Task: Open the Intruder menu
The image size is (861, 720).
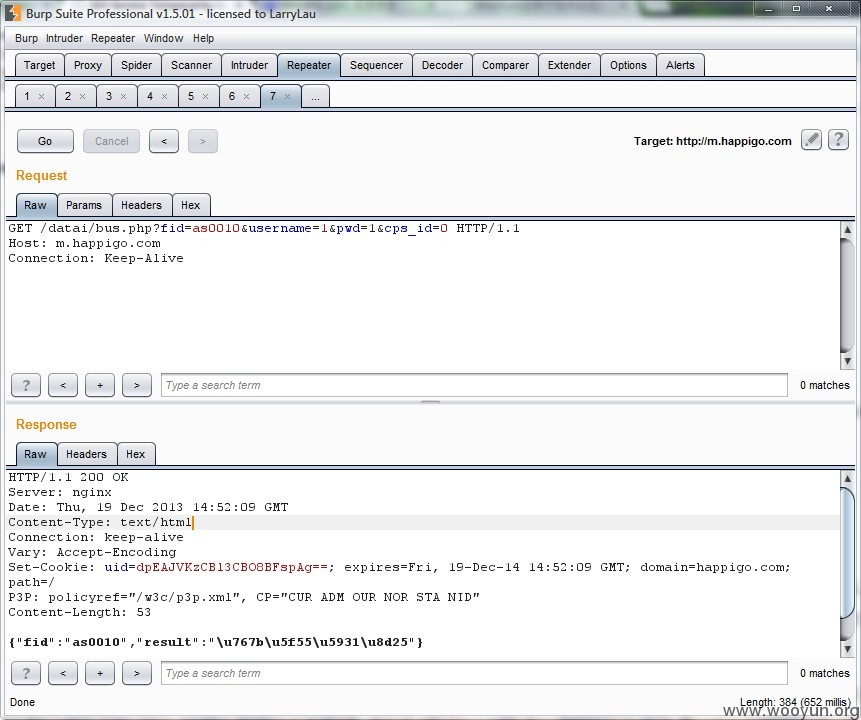Action: tap(64, 38)
